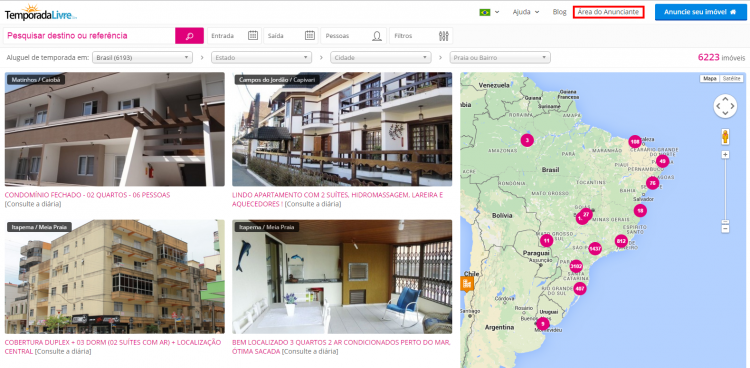The height and width of the screenshot is (368, 750).
Task: Open listing Lindo Apartamento com 2 Suítes
Action: coord(337,200)
